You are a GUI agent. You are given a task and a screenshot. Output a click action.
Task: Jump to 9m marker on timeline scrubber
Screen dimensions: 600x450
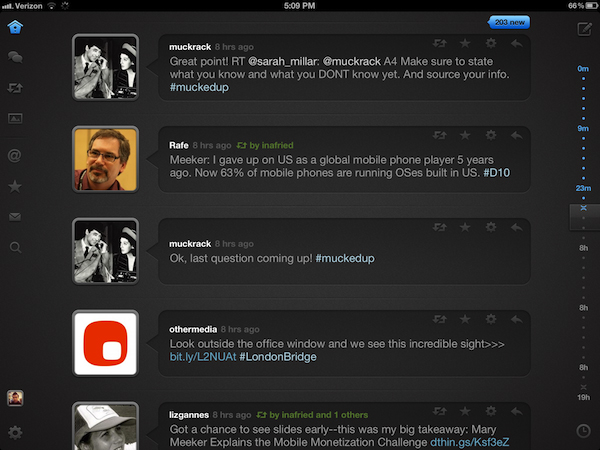coord(583,128)
